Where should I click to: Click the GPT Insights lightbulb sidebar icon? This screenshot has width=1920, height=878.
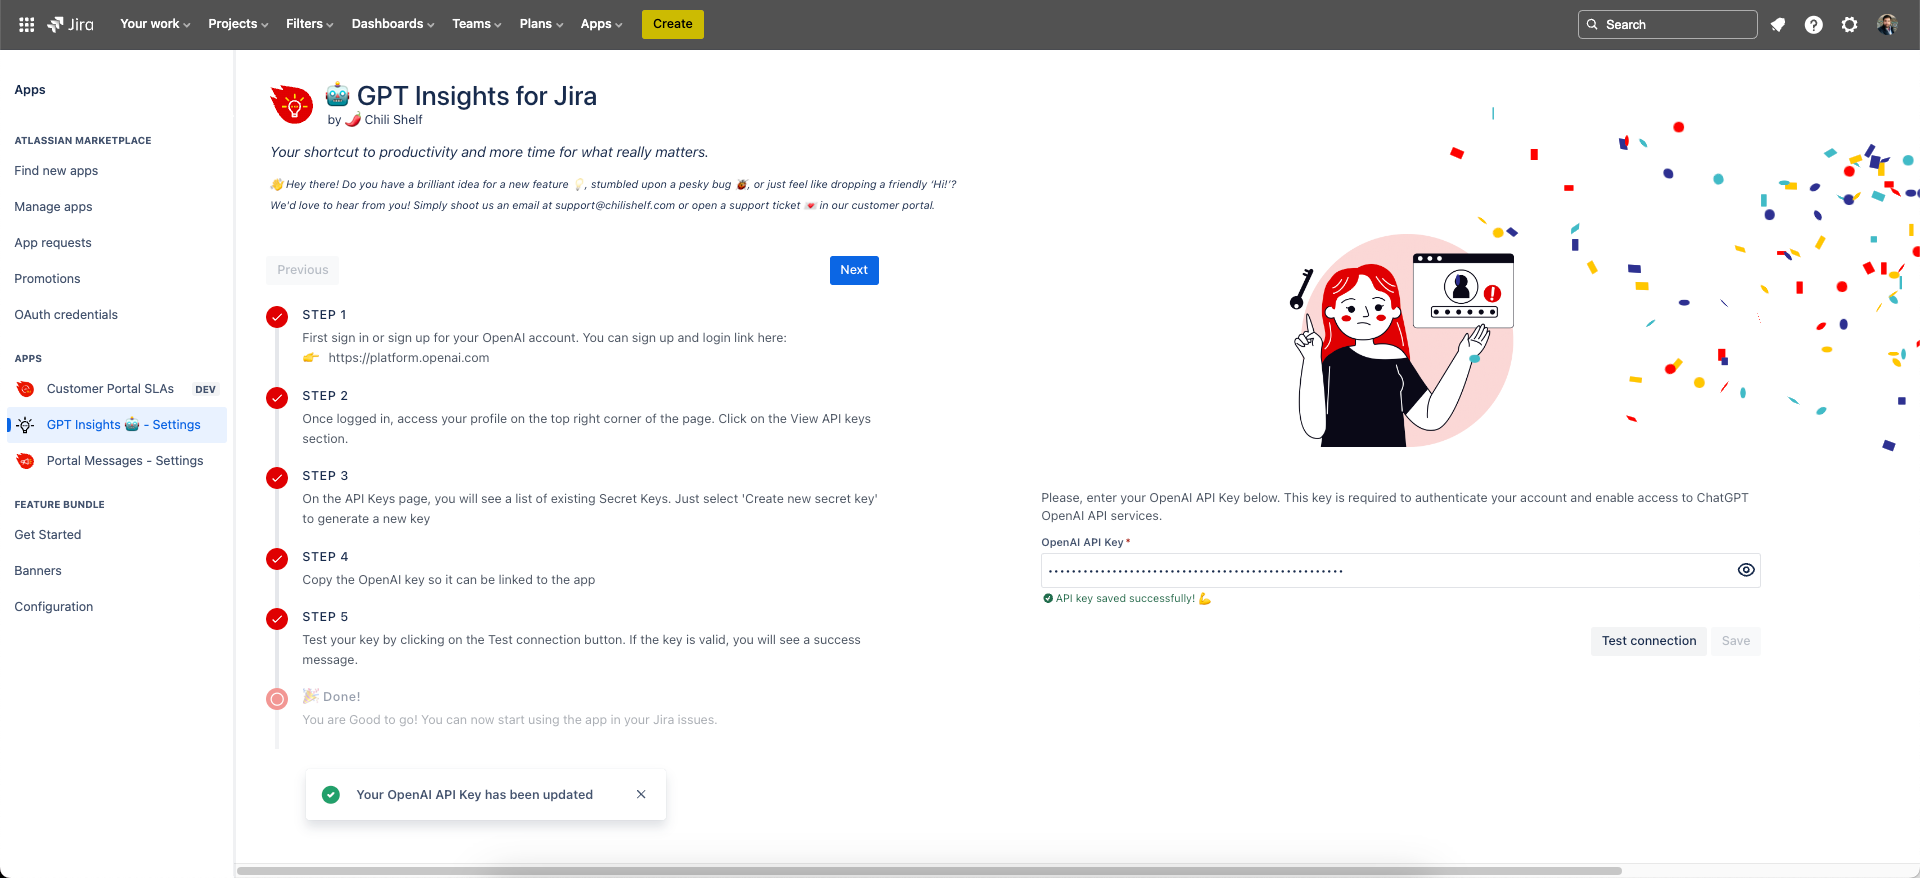click(26, 425)
